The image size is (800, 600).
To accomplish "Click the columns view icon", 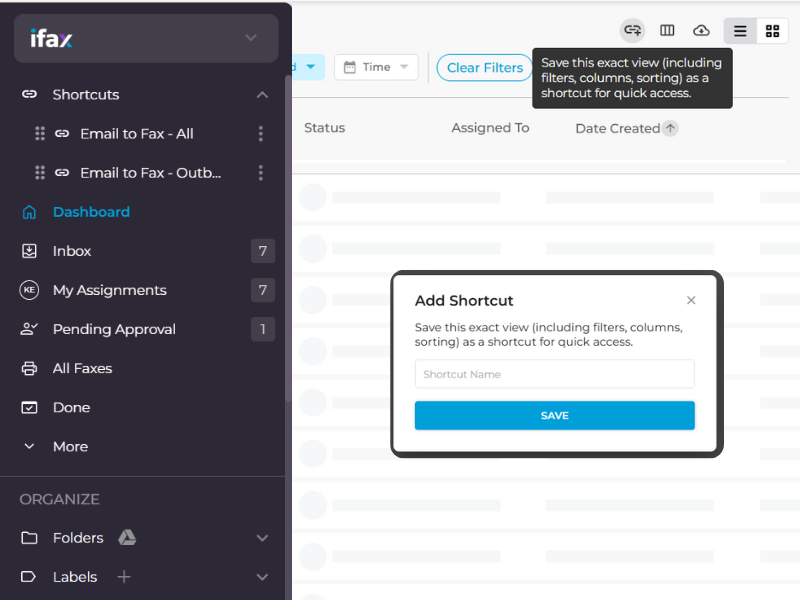I will click(x=667, y=30).
